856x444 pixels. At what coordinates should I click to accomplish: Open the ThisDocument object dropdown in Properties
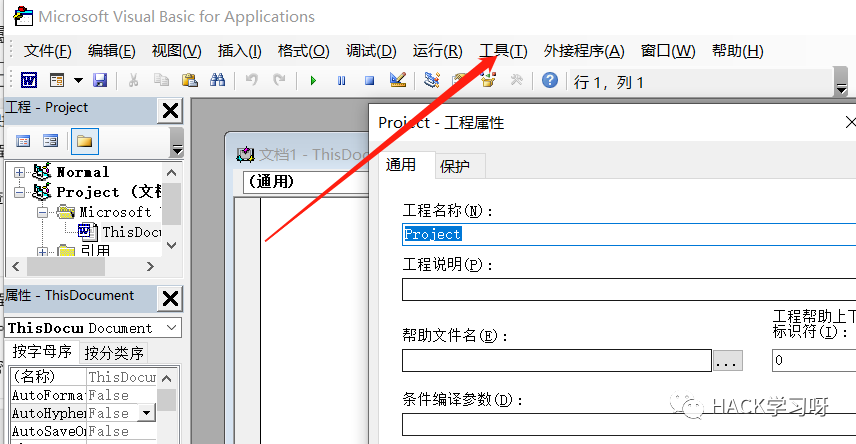tap(171, 328)
